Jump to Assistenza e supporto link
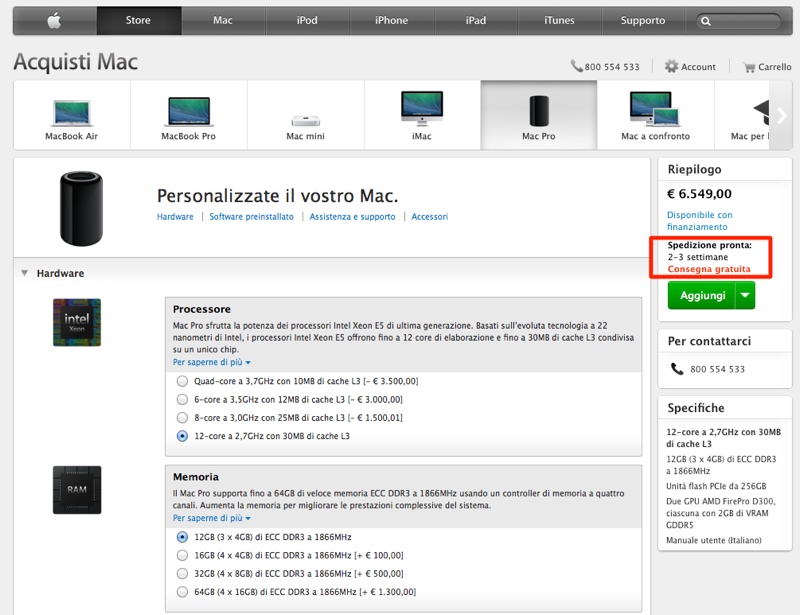This screenshot has width=800, height=615. [352, 216]
